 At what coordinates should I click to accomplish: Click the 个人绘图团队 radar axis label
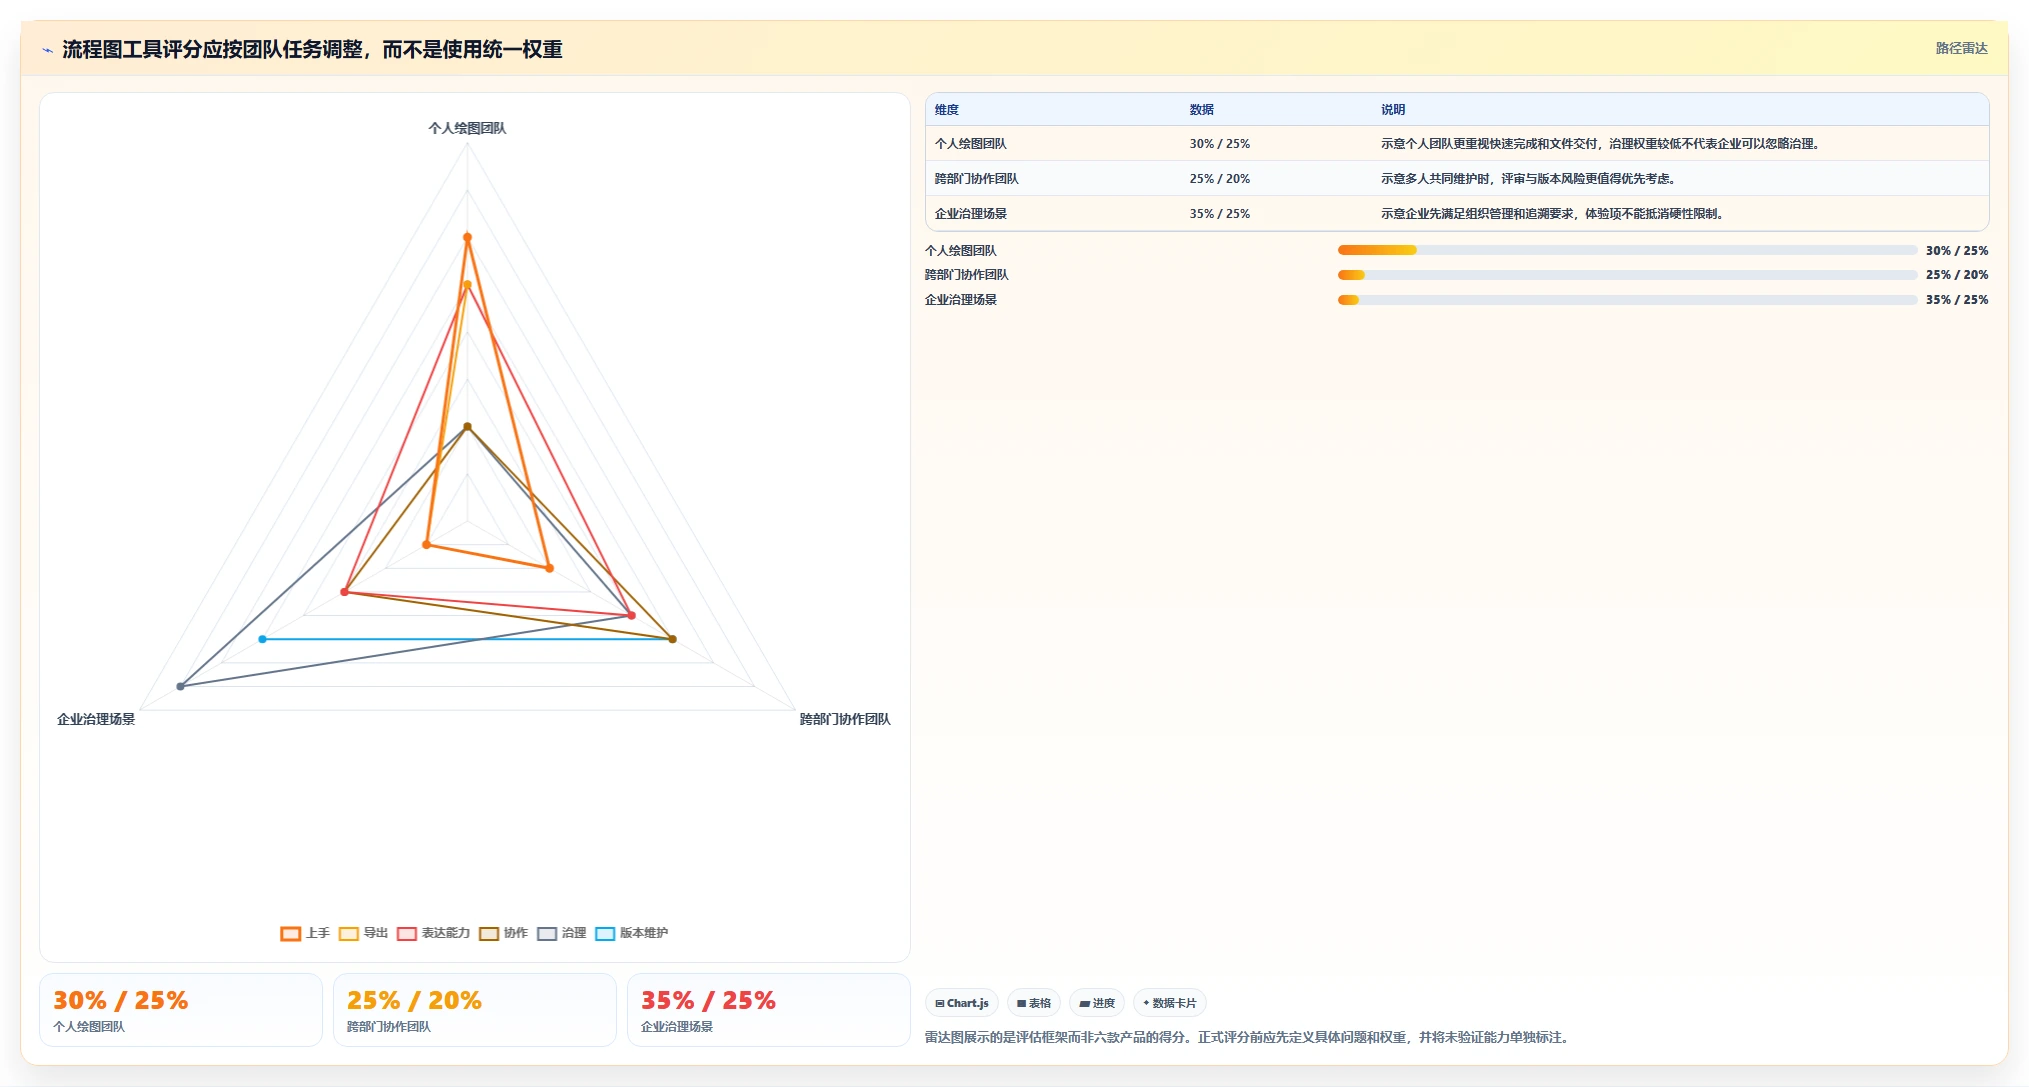[x=467, y=128]
